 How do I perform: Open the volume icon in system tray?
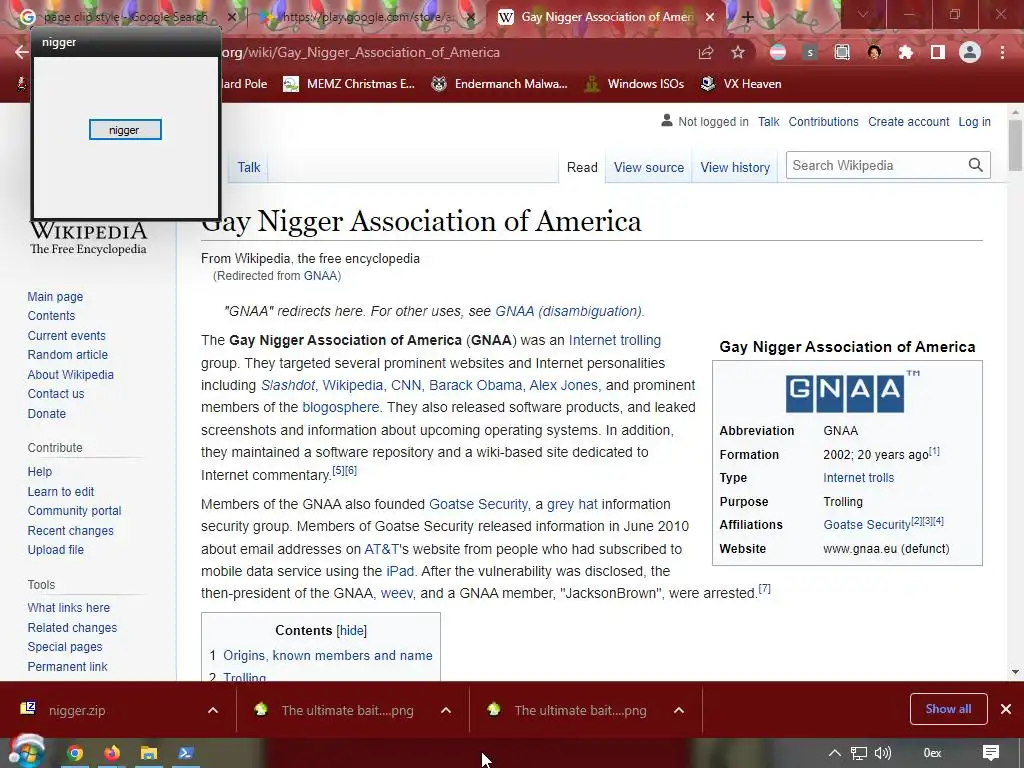882,753
